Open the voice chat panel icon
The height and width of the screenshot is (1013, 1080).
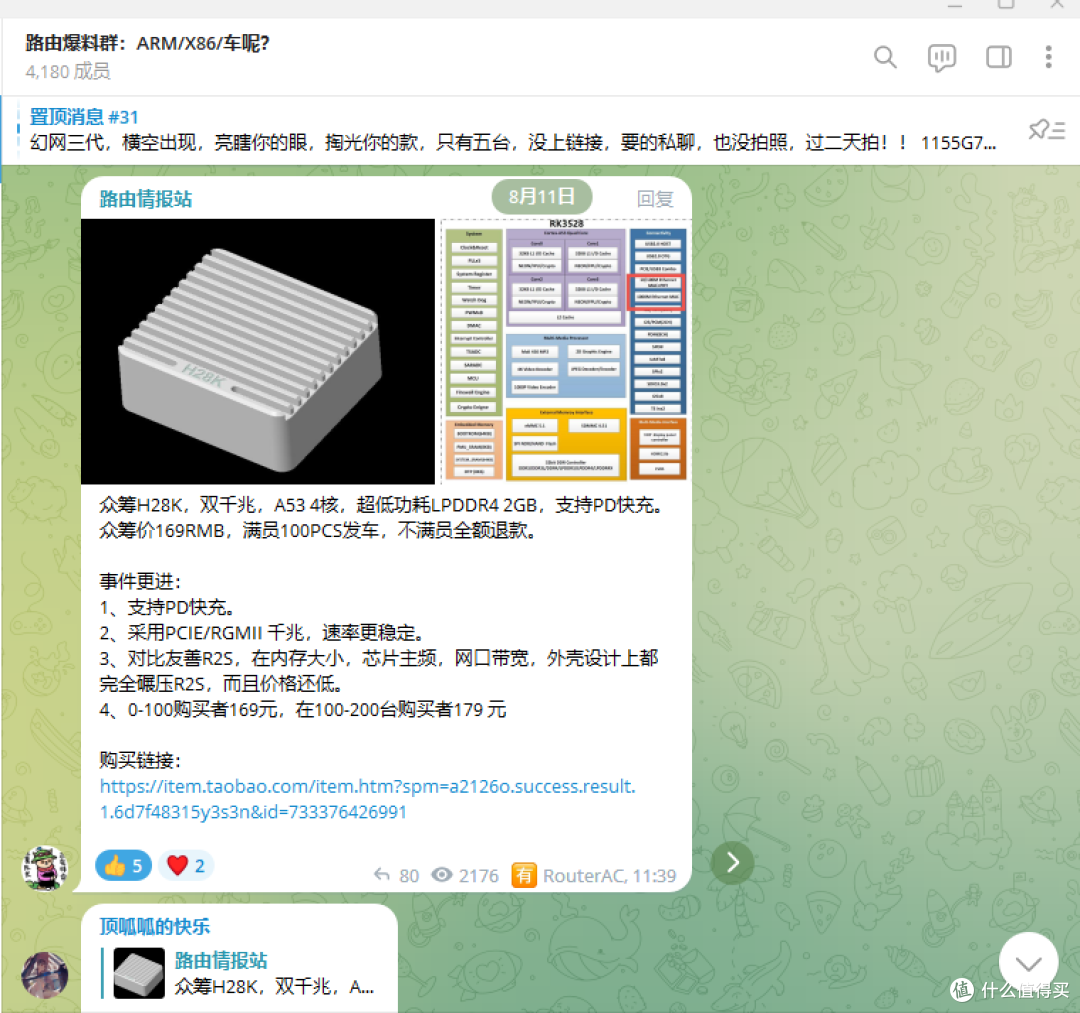coord(941,57)
